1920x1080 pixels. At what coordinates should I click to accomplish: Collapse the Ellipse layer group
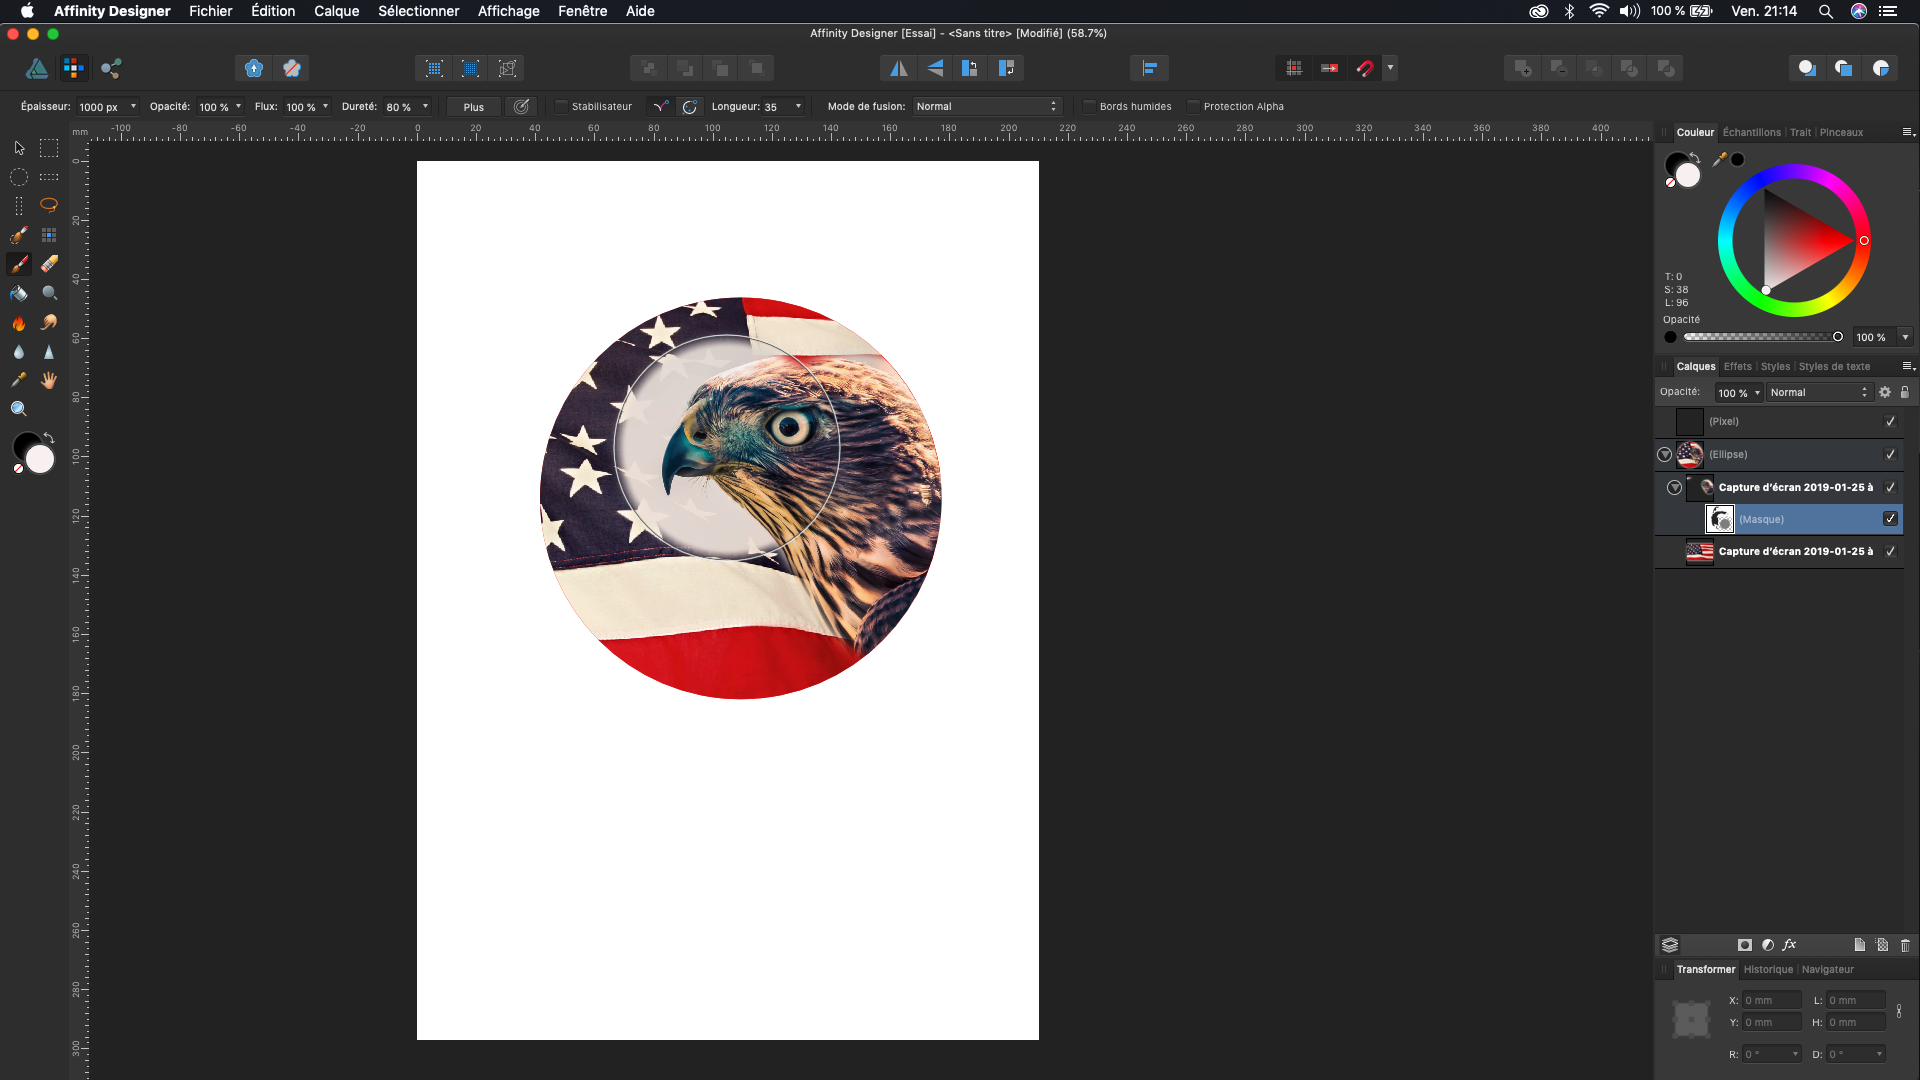tap(1665, 454)
